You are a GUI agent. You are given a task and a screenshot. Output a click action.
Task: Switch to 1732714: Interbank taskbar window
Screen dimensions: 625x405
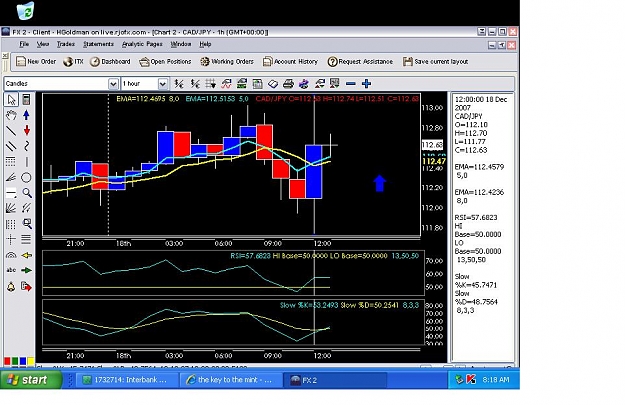click(126, 380)
